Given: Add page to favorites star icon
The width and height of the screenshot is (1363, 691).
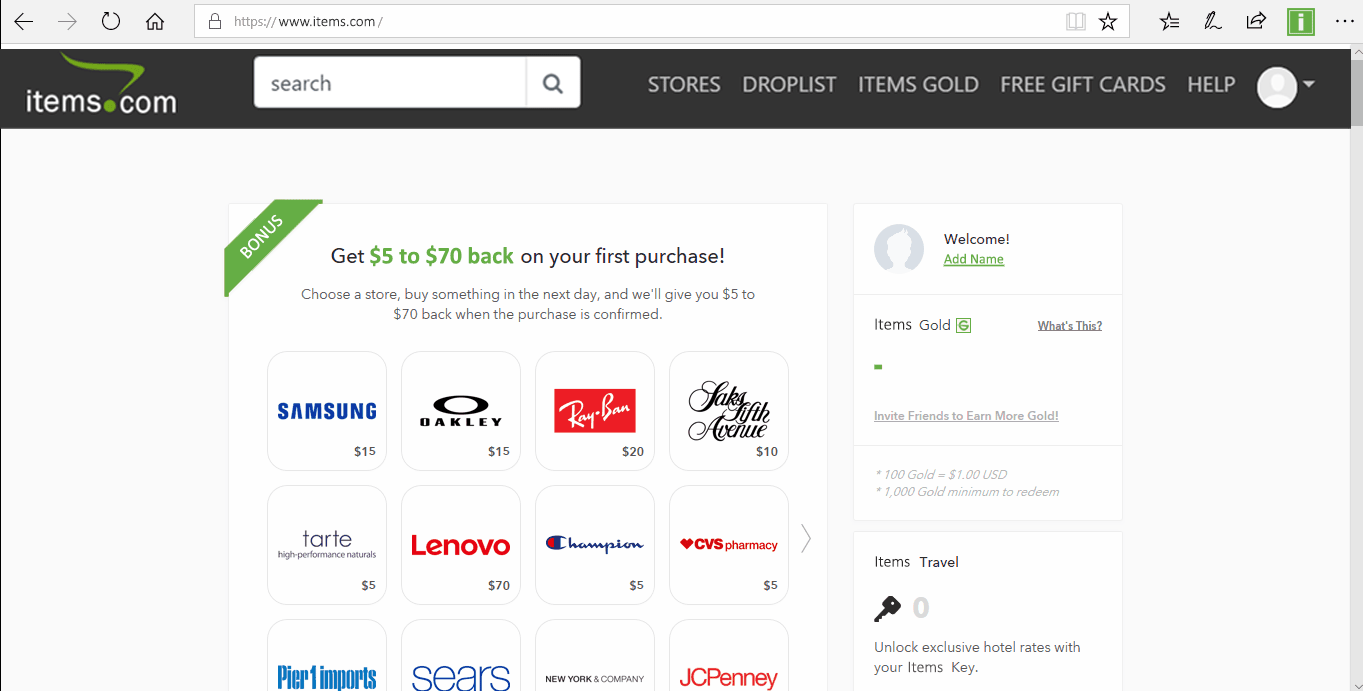Looking at the screenshot, I should pos(1108,22).
